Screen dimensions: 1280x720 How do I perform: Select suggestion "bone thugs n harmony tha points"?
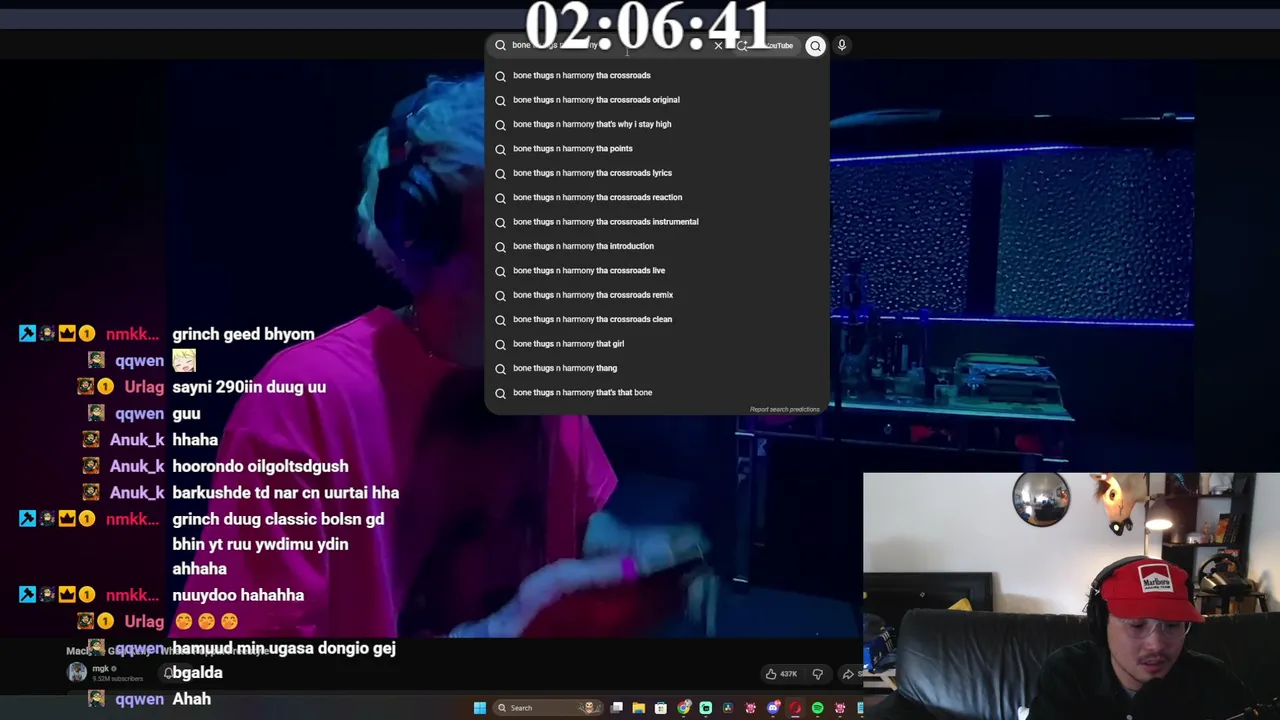[x=657, y=148]
